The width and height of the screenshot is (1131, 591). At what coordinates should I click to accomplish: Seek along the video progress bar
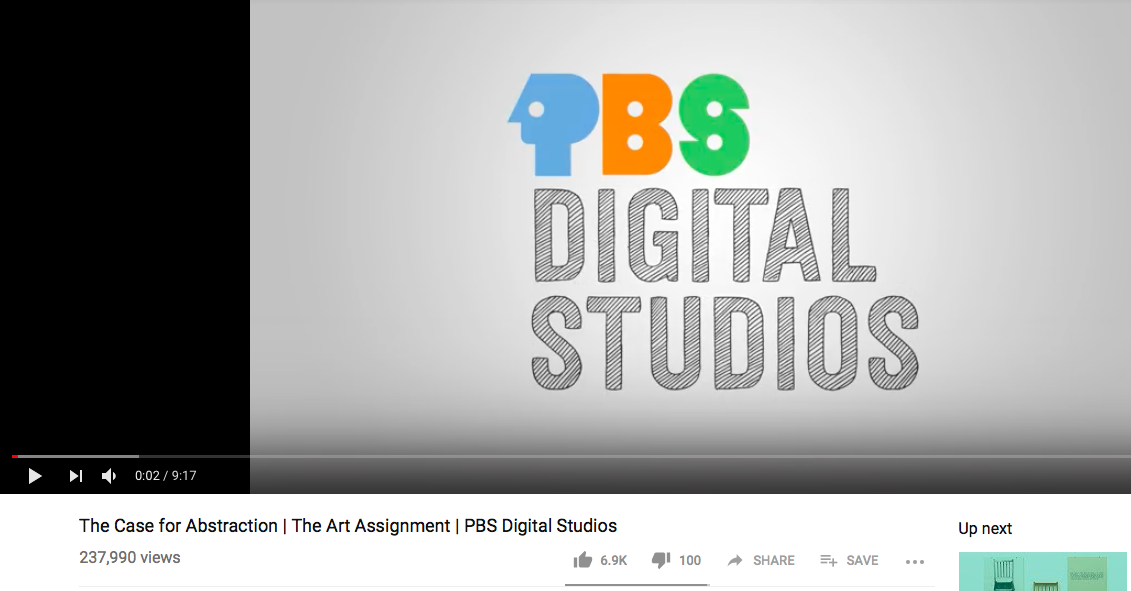pos(565,456)
